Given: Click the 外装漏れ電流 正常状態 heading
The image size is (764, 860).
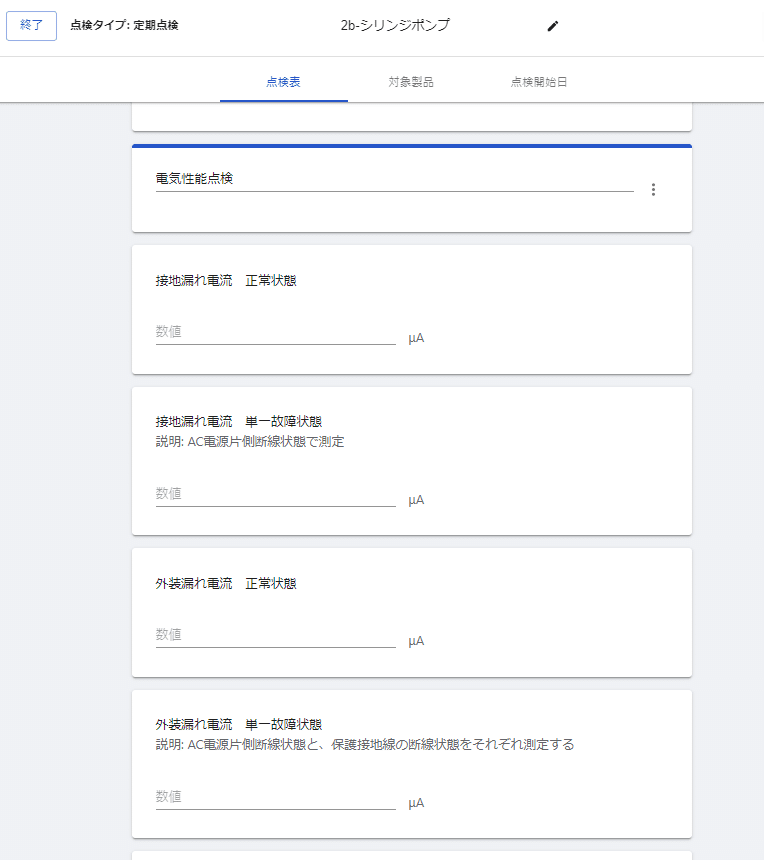Looking at the screenshot, I should pos(226,584).
